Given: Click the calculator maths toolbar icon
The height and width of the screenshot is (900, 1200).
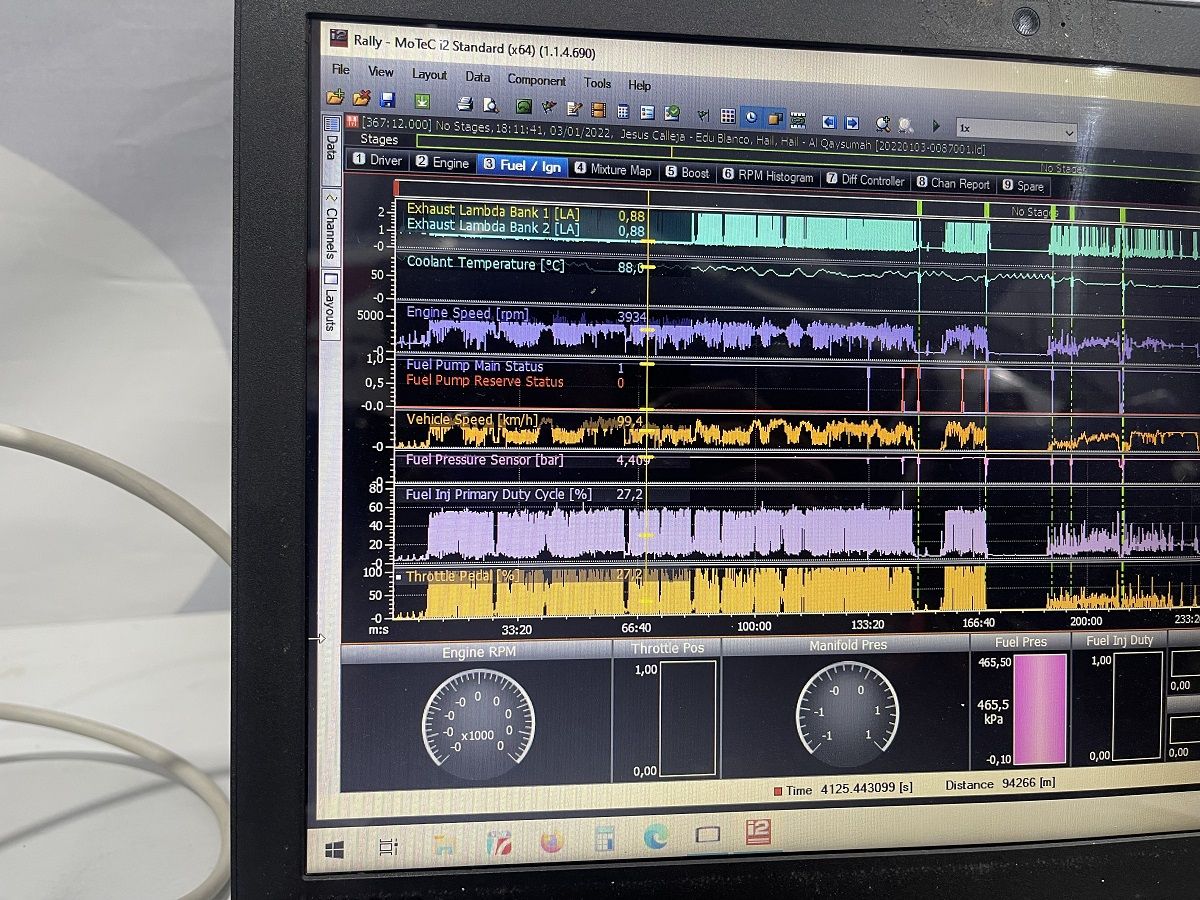Looking at the screenshot, I should (x=623, y=111).
